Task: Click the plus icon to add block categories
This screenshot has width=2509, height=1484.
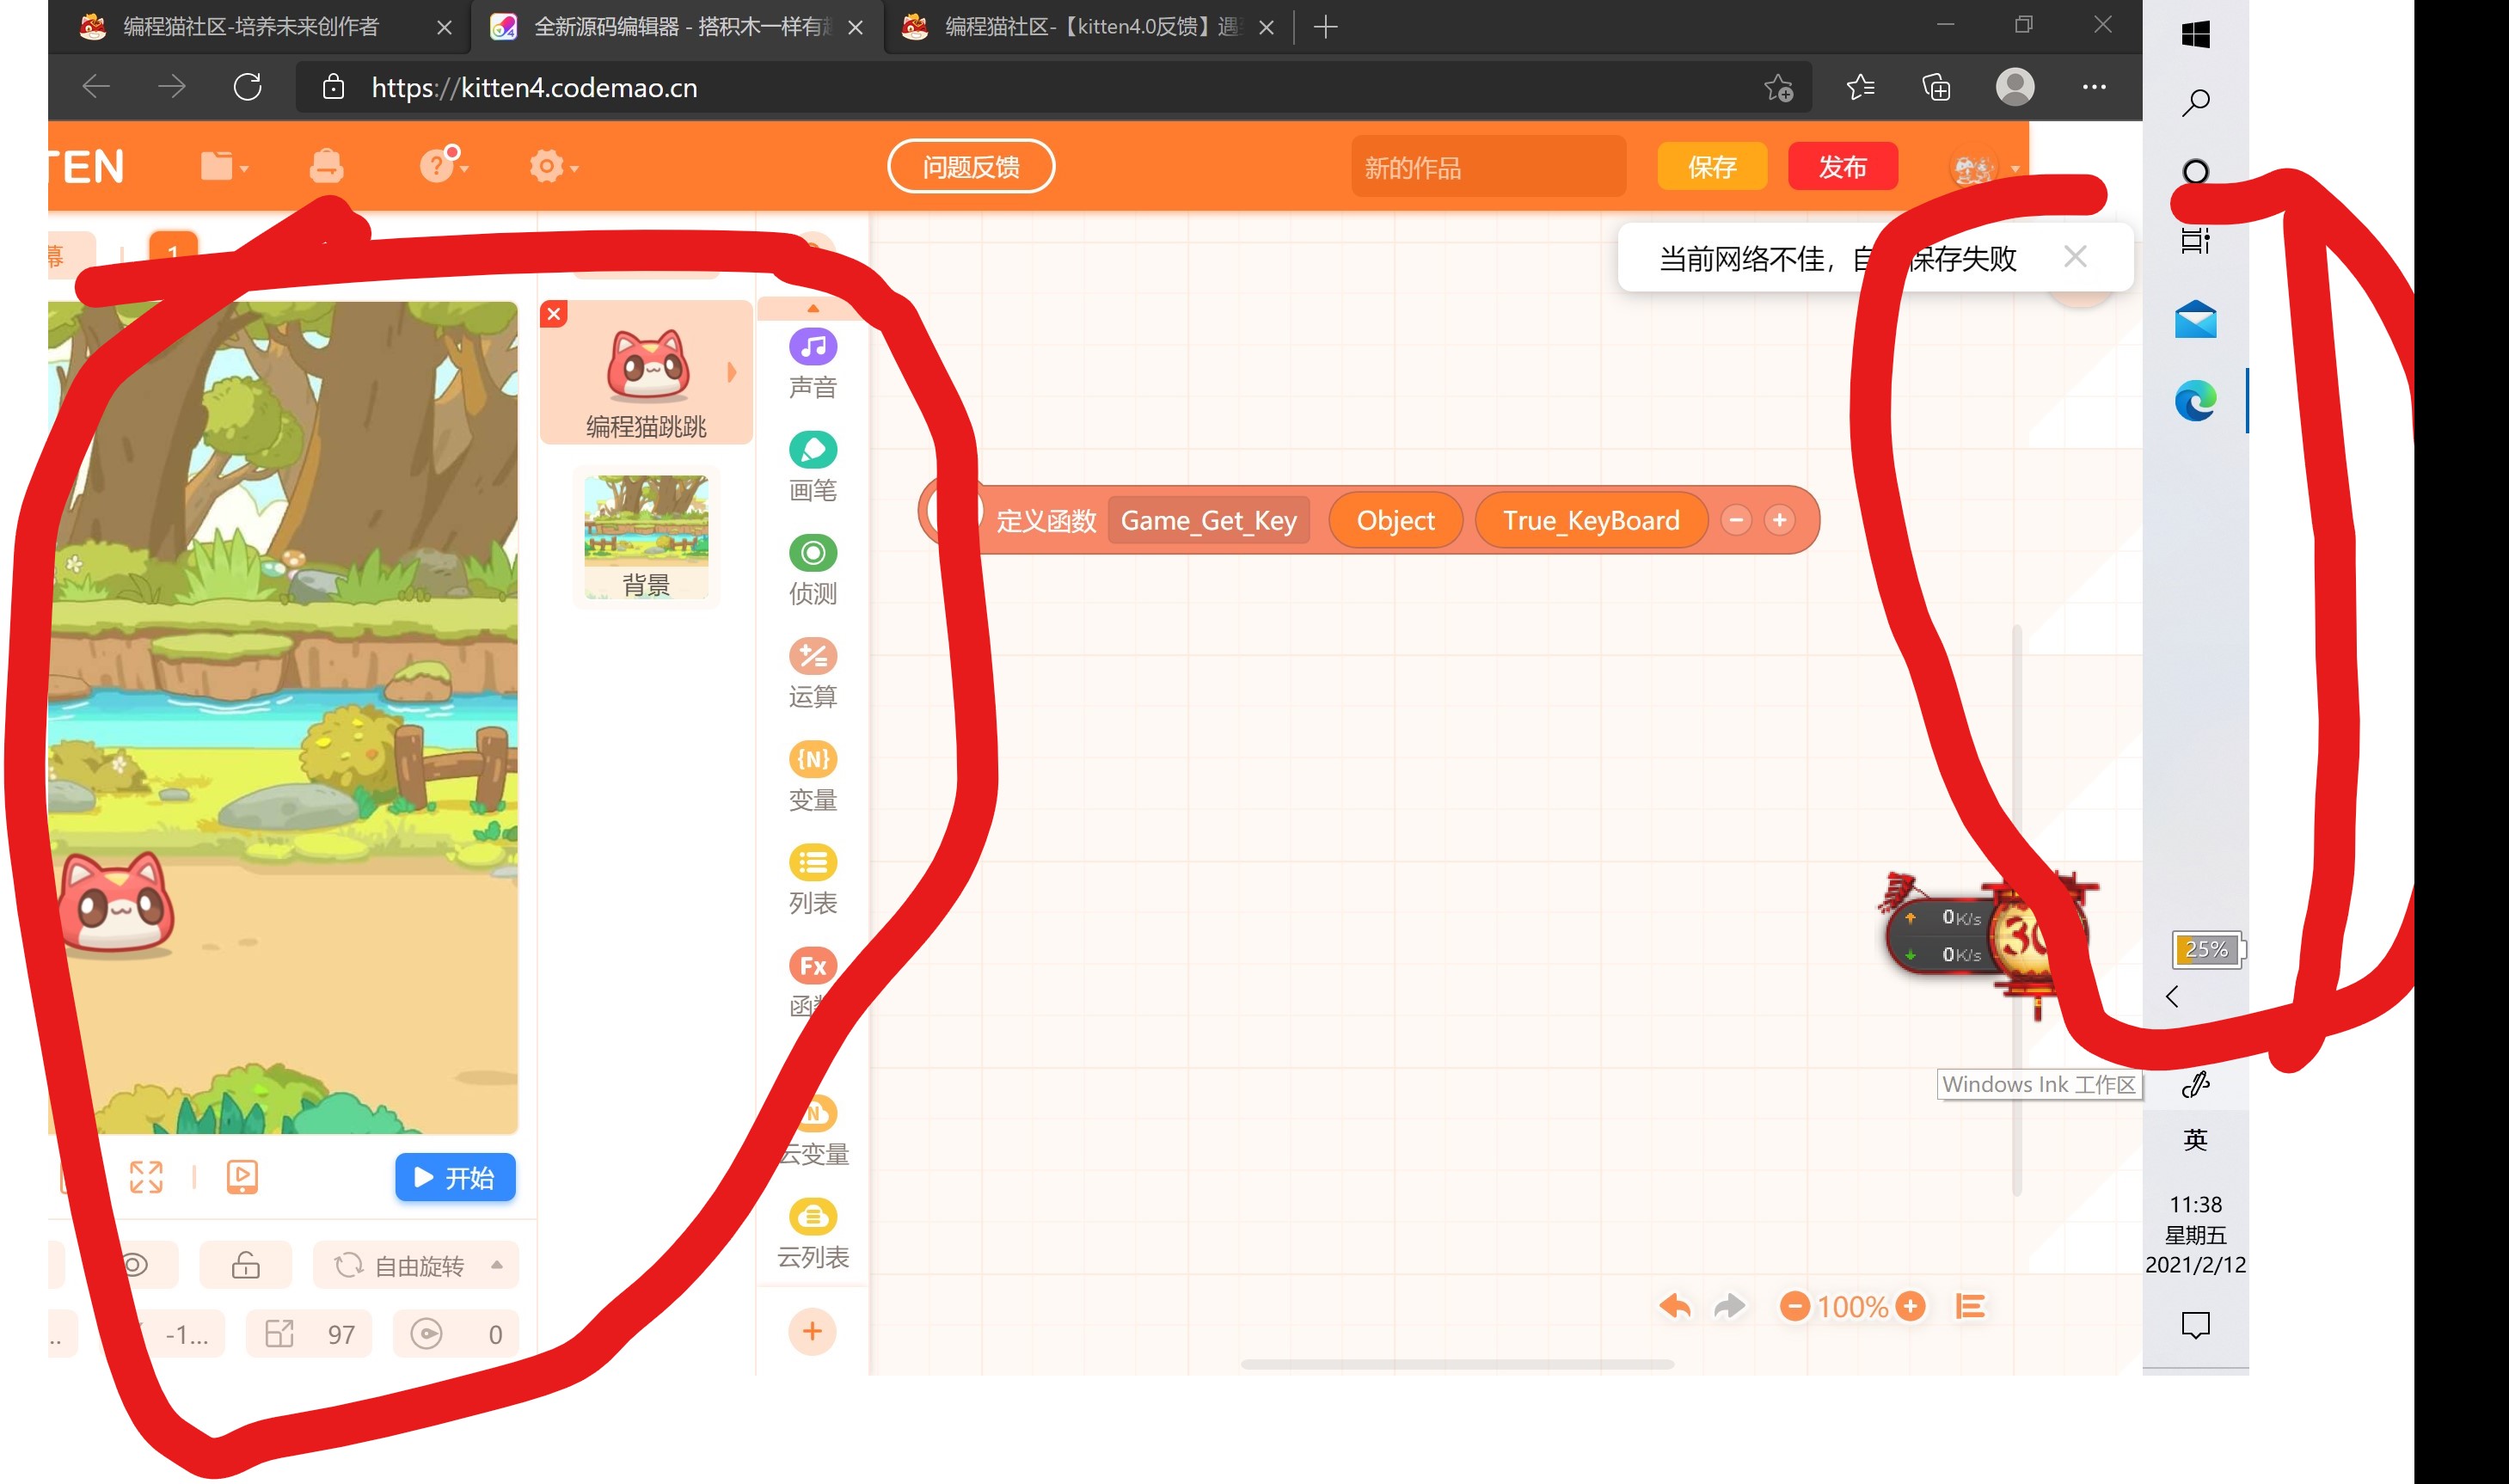Action: pyautogui.click(x=812, y=1331)
